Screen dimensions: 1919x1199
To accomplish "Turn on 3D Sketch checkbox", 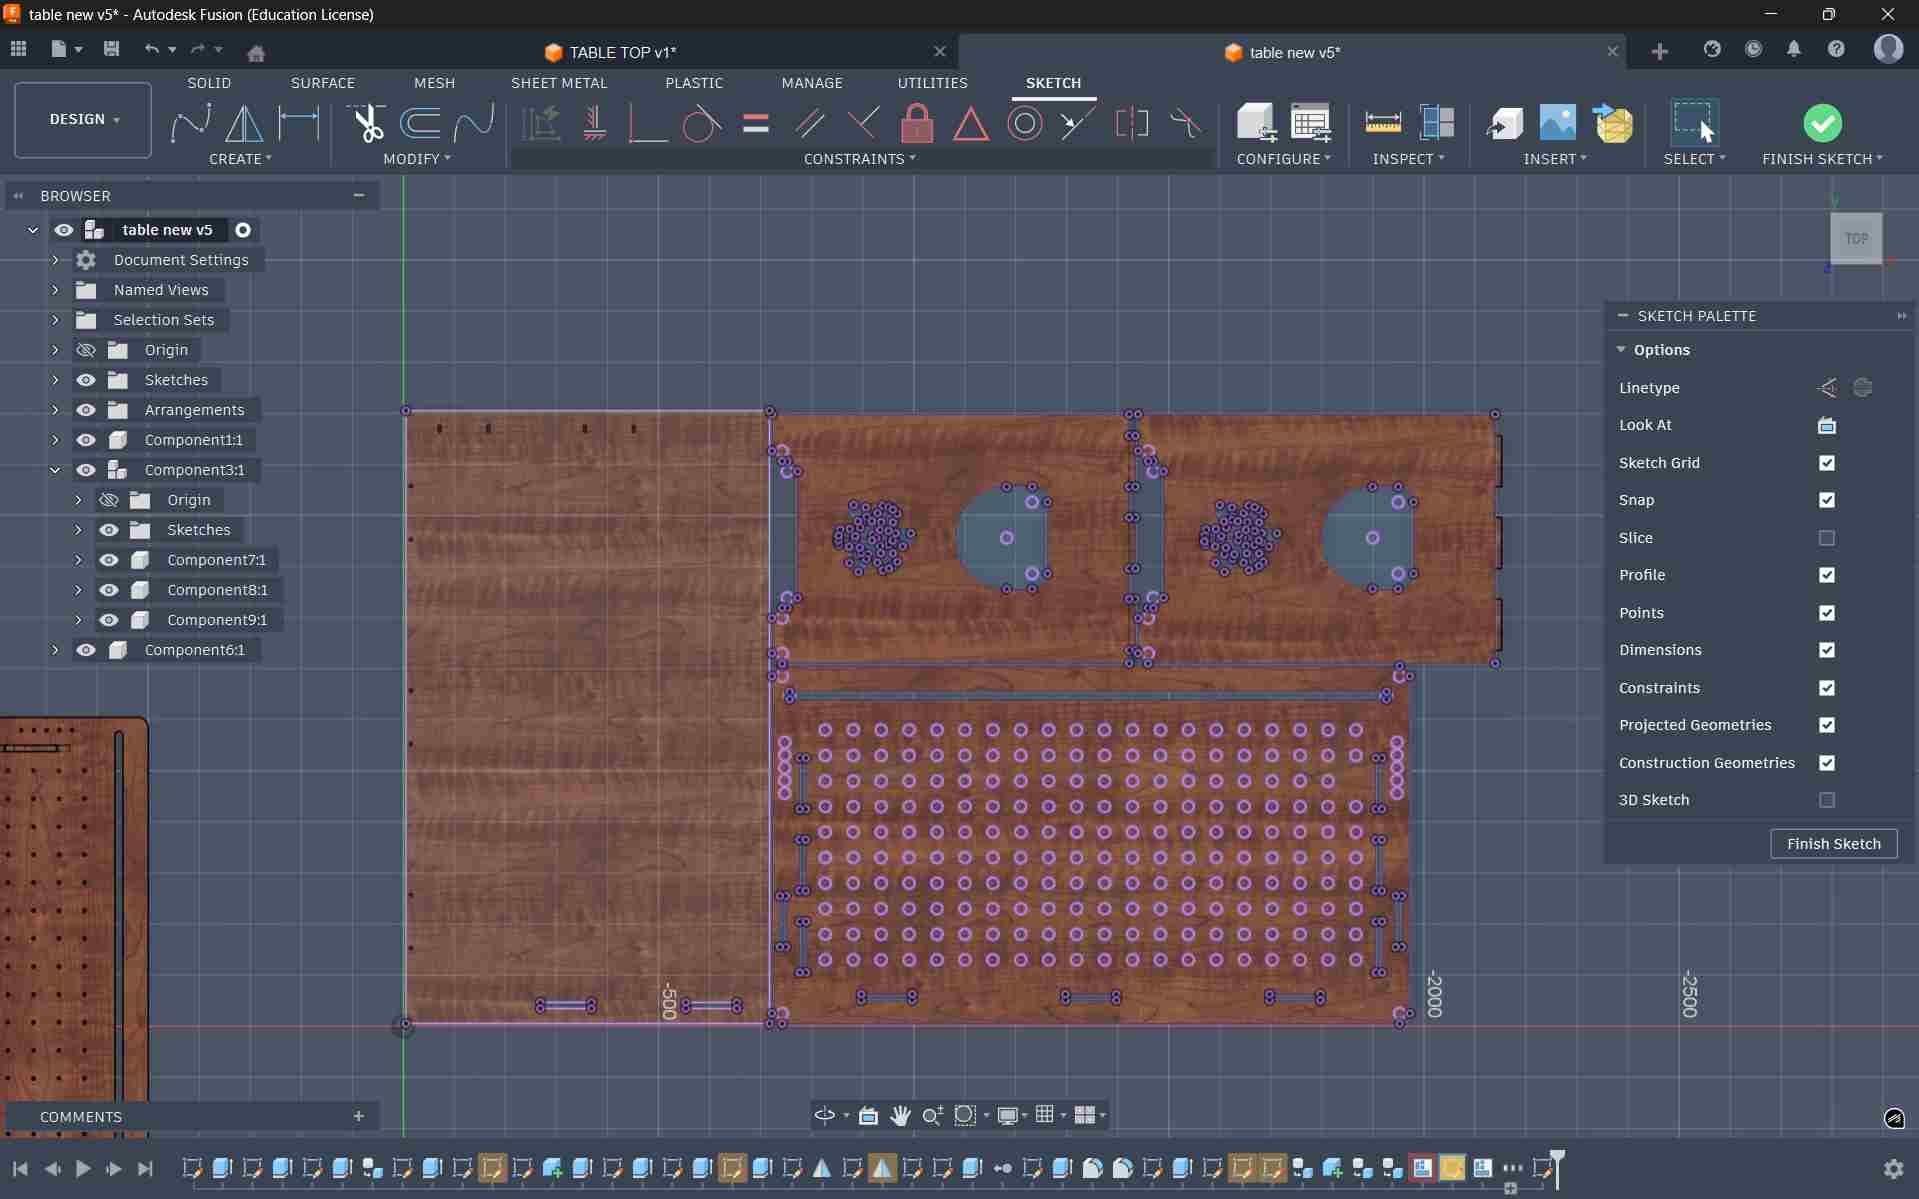I will [x=1826, y=800].
